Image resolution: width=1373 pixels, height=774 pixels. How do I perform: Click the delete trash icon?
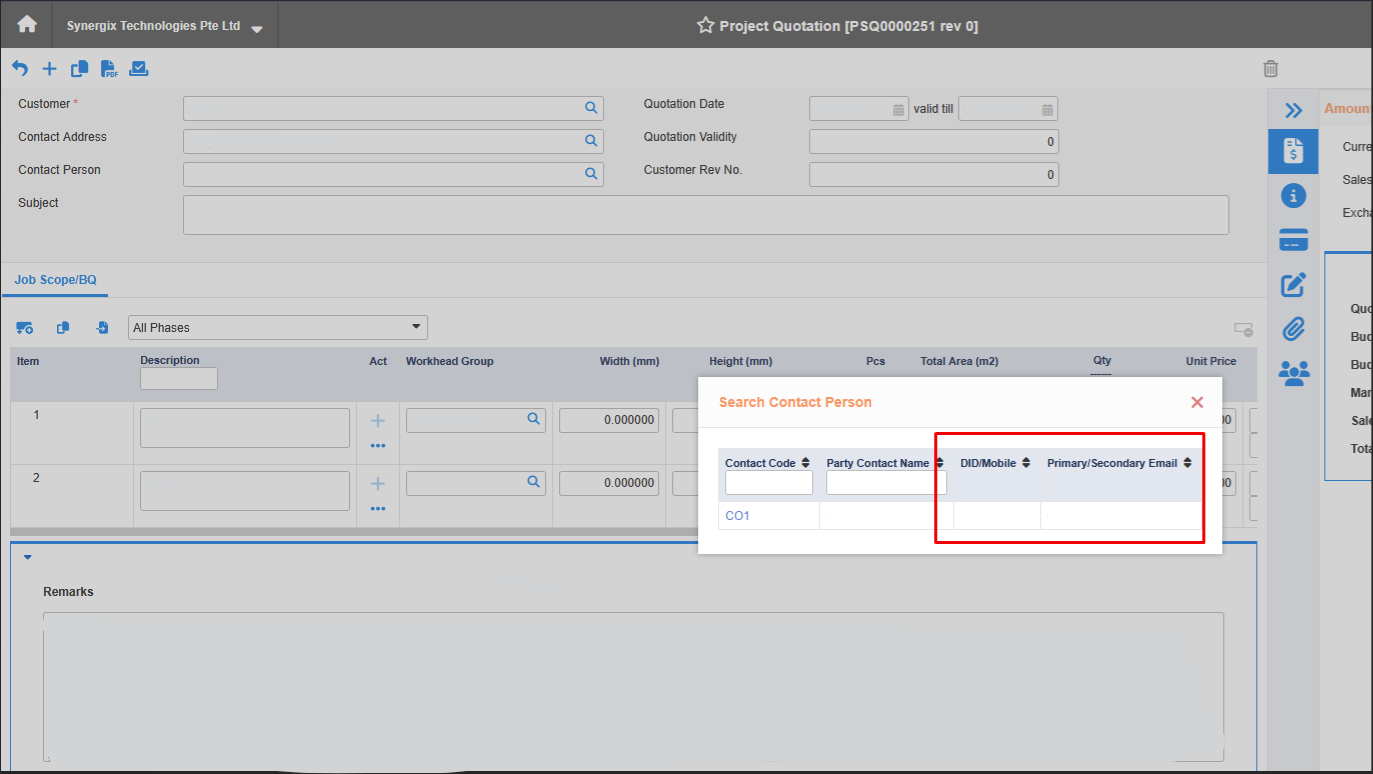[1271, 68]
